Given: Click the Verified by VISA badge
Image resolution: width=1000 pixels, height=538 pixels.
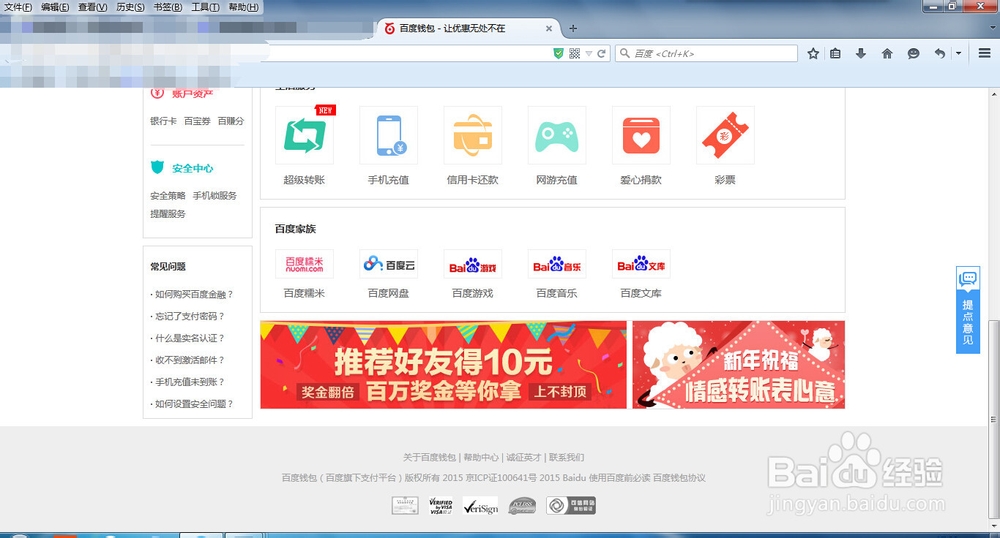Looking at the screenshot, I should 441,506.
